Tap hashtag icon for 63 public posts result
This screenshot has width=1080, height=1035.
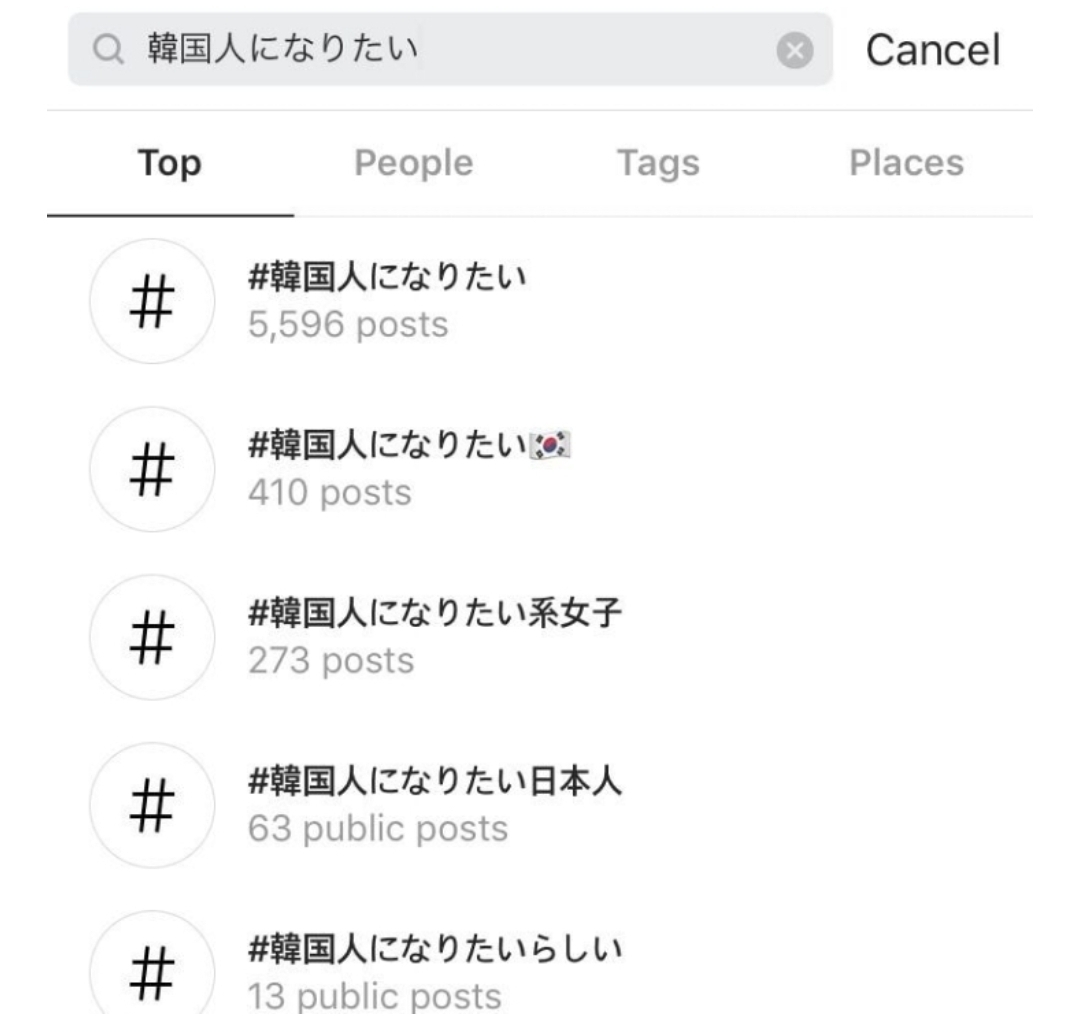(x=152, y=805)
